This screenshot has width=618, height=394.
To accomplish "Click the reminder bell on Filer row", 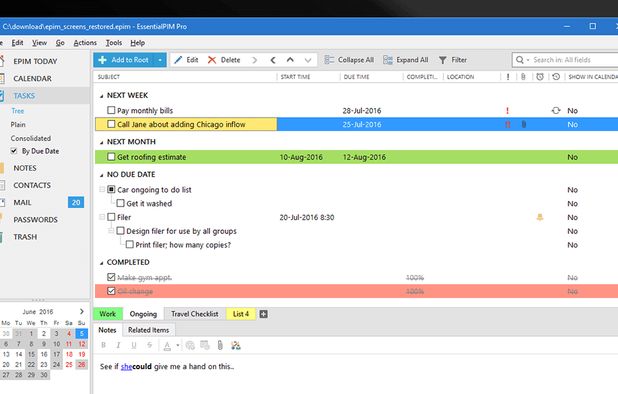I will point(540,217).
